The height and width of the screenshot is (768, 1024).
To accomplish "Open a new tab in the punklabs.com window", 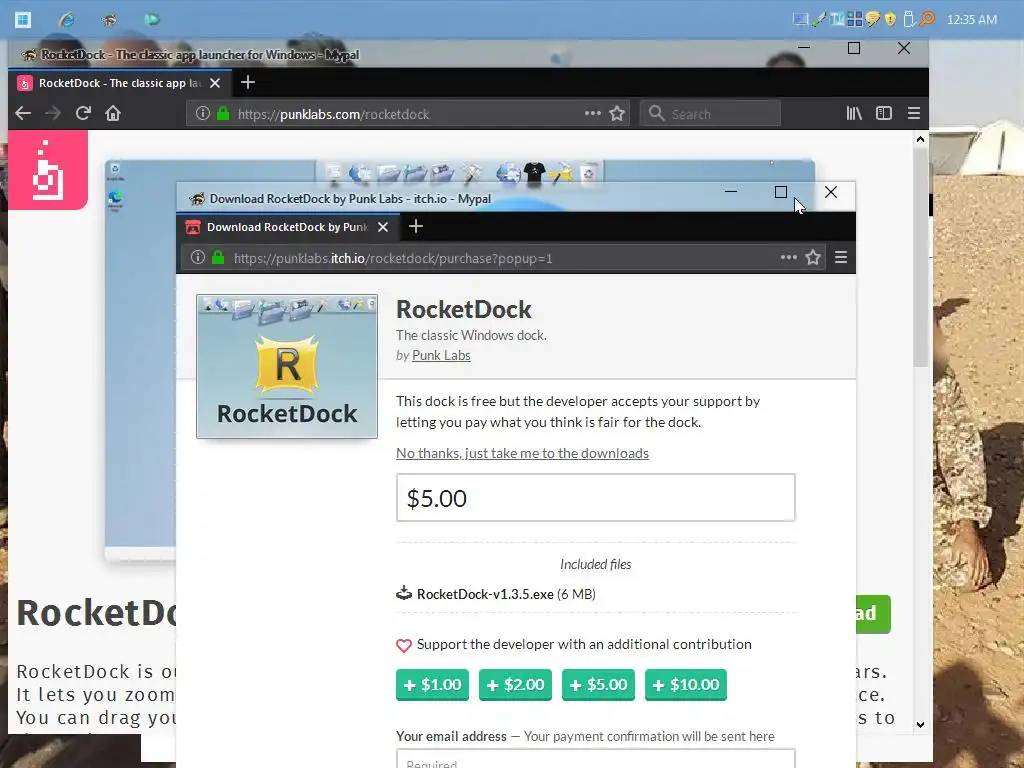I will click(248, 82).
